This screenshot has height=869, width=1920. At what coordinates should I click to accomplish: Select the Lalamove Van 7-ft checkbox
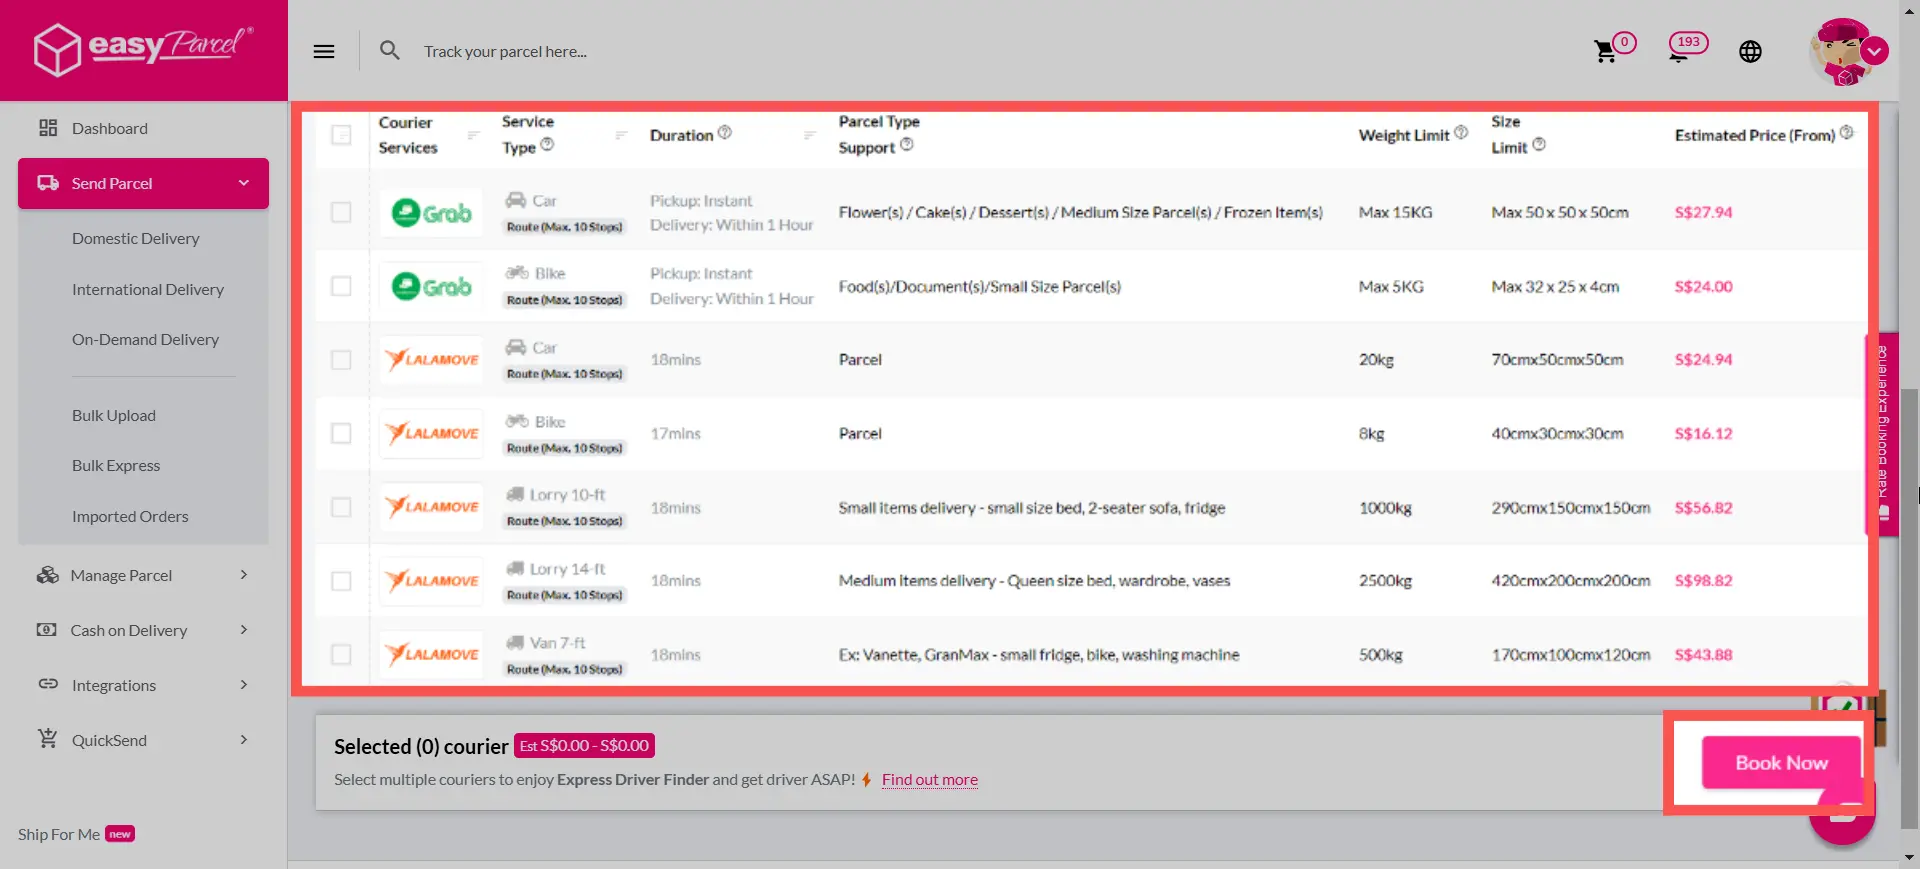(x=341, y=654)
